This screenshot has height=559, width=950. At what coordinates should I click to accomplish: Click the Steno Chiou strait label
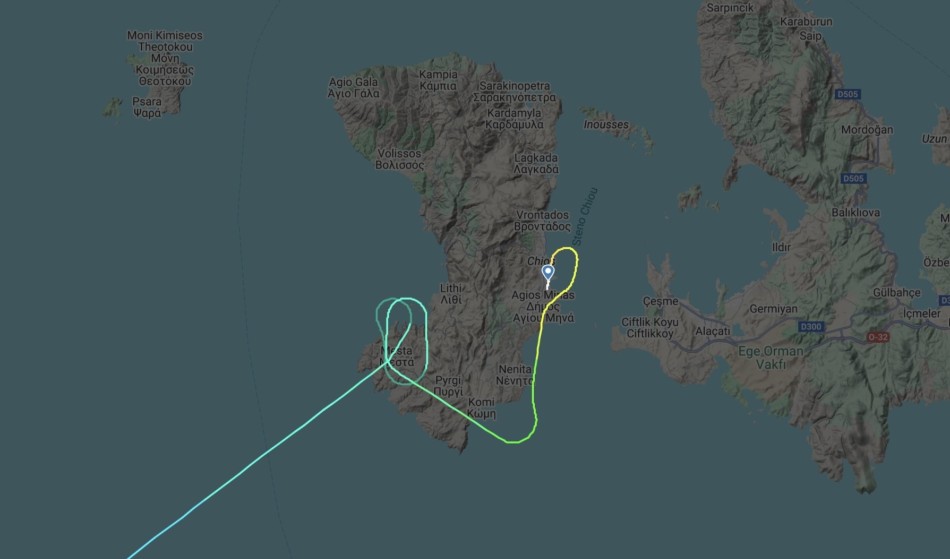tap(585, 217)
